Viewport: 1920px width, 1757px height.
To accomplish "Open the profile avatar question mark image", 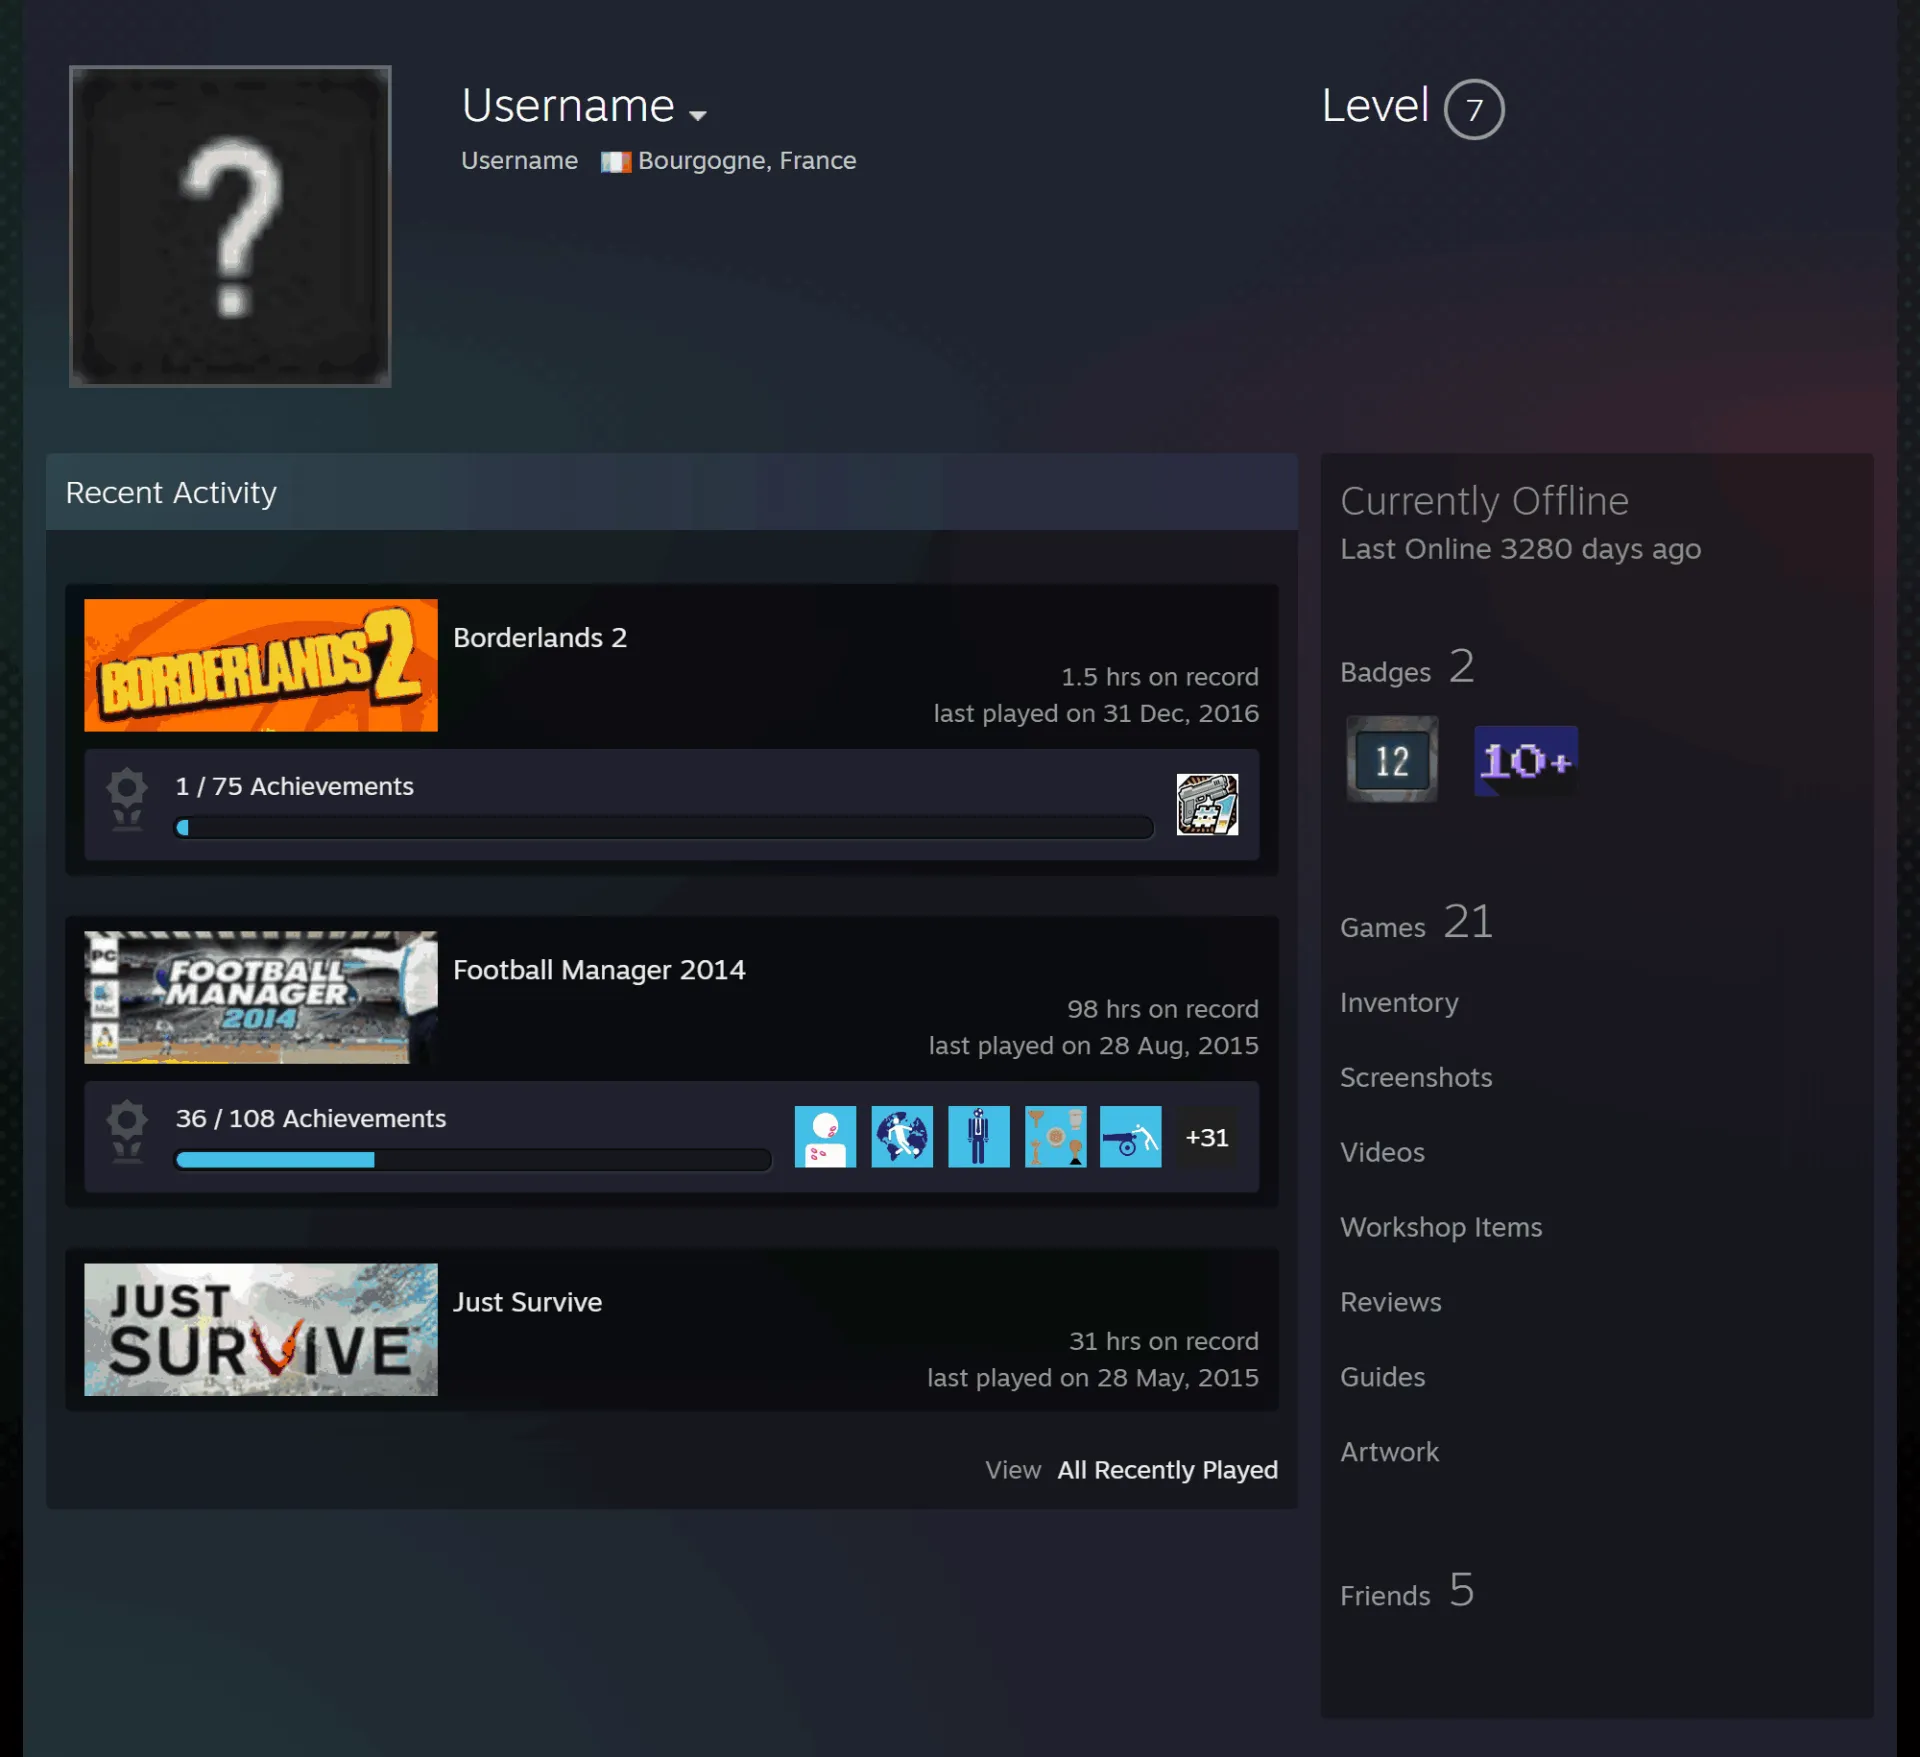I will pos(230,226).
